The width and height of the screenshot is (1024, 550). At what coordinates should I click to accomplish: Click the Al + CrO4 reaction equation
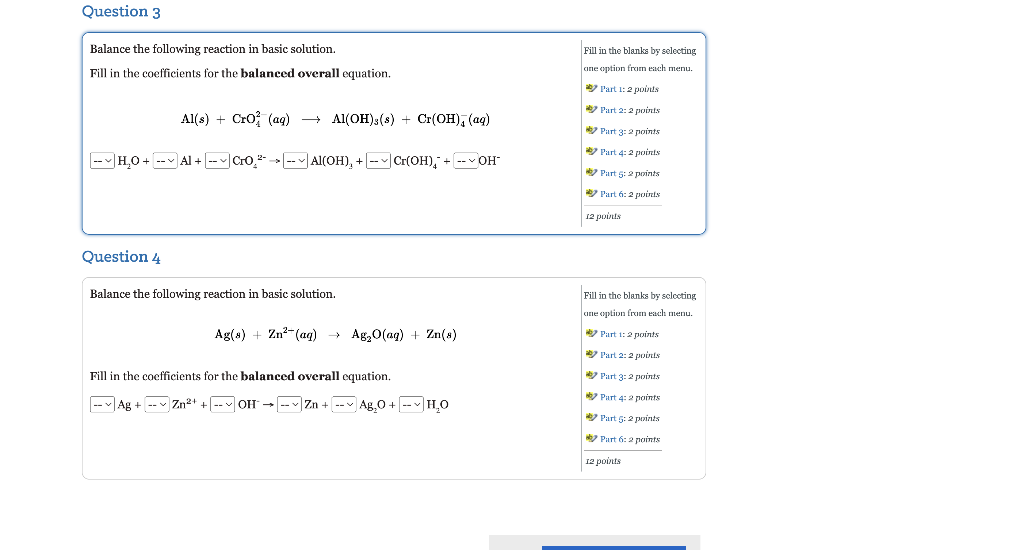click(335, 119)
